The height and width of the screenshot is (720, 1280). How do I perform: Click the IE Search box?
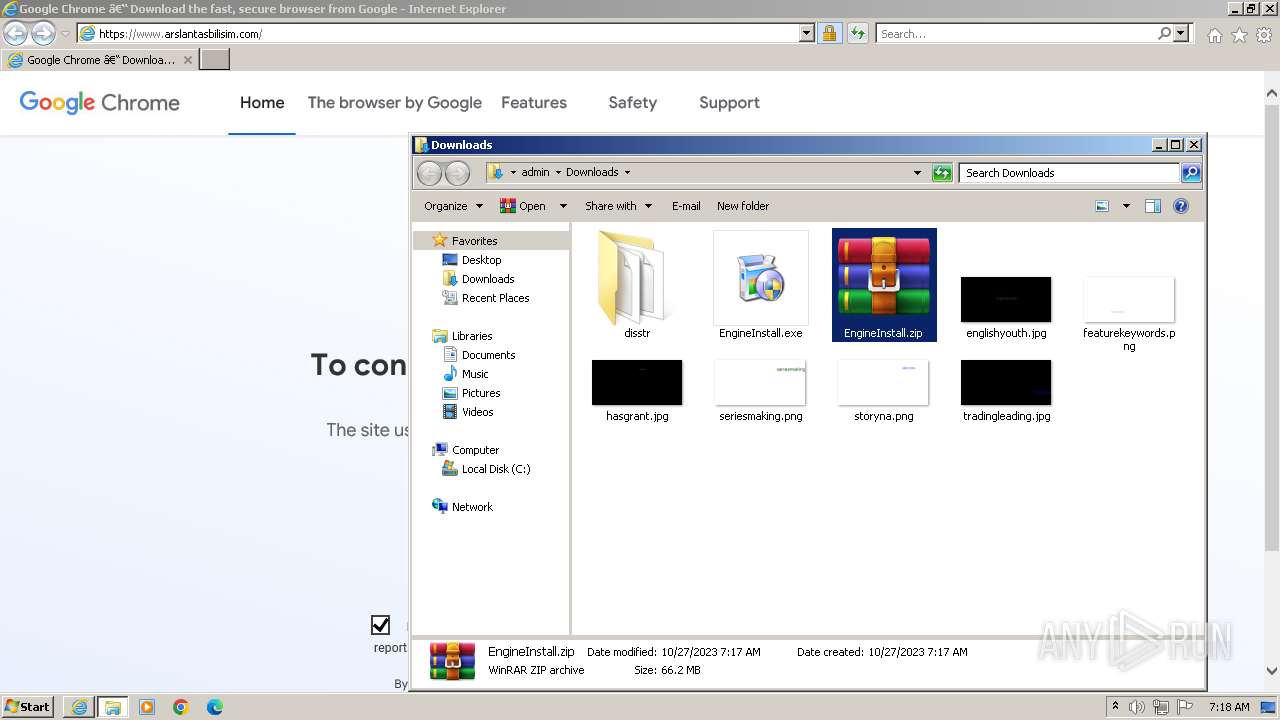1016,34
